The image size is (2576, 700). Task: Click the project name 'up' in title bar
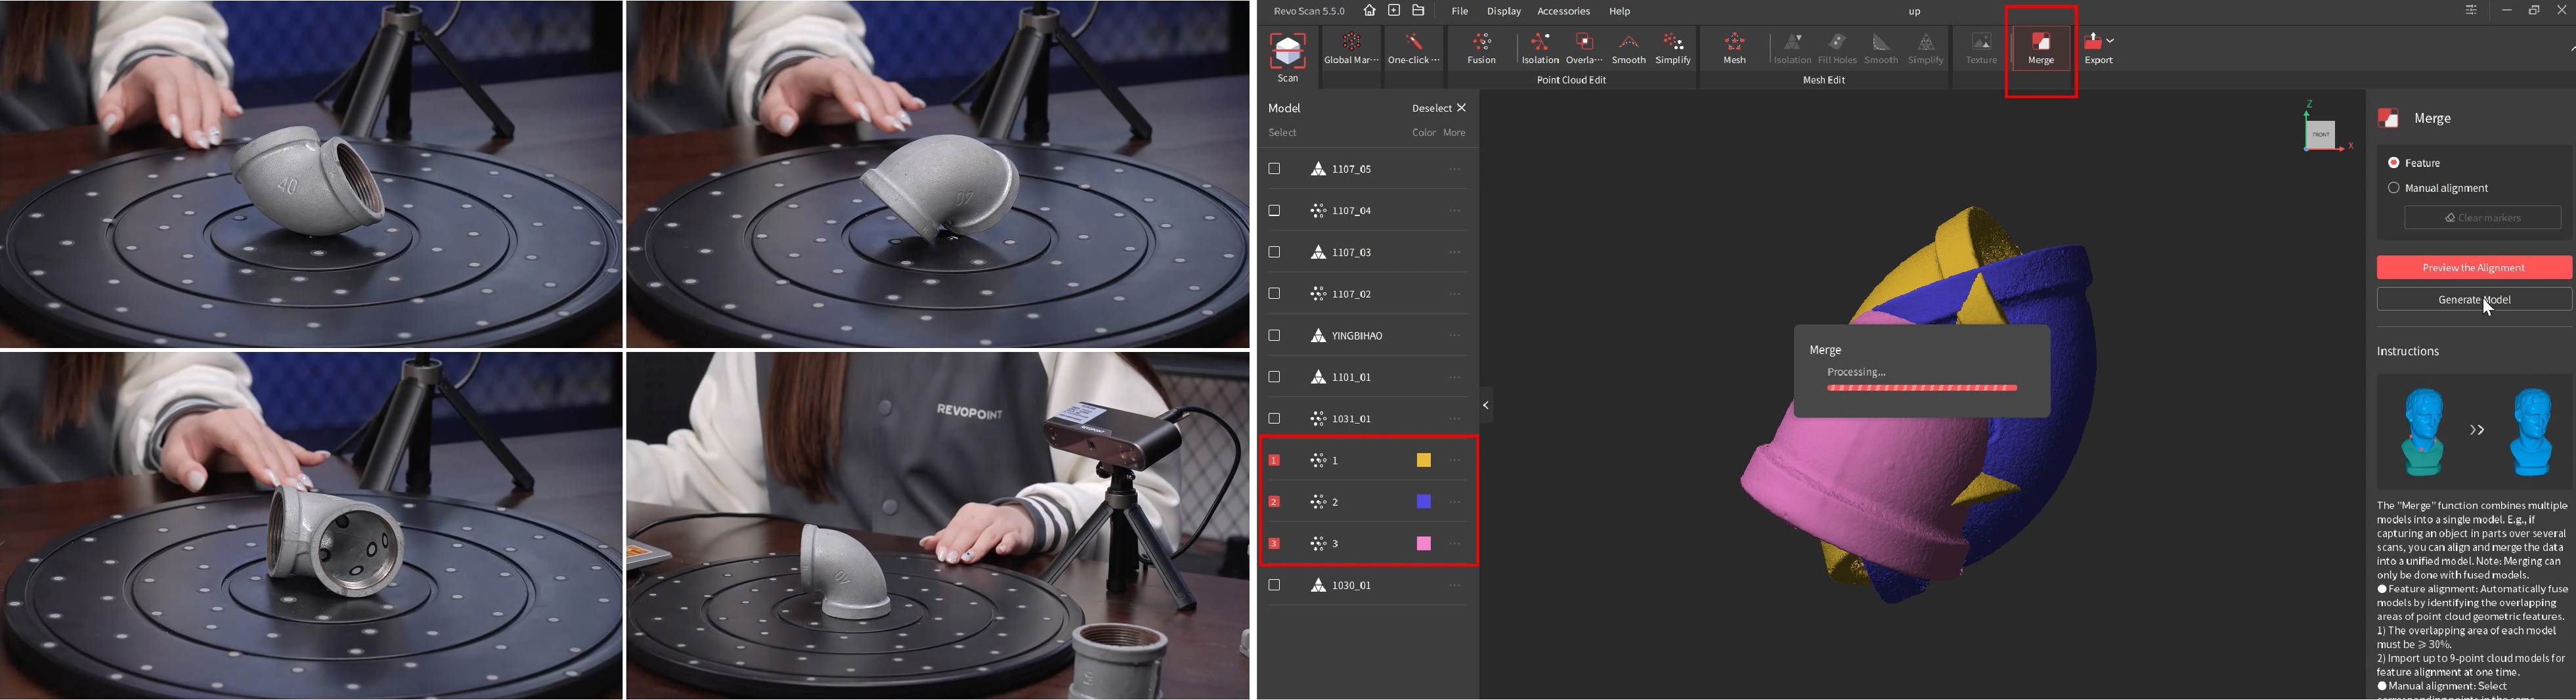point(1914,12)
